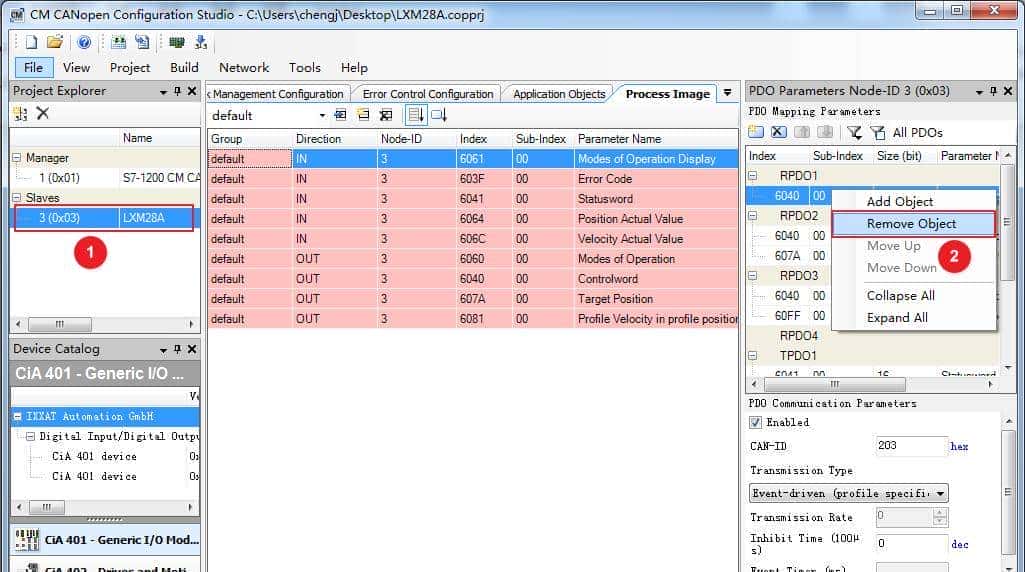Click the green circuit board toolbar icon

coord(177,42)
